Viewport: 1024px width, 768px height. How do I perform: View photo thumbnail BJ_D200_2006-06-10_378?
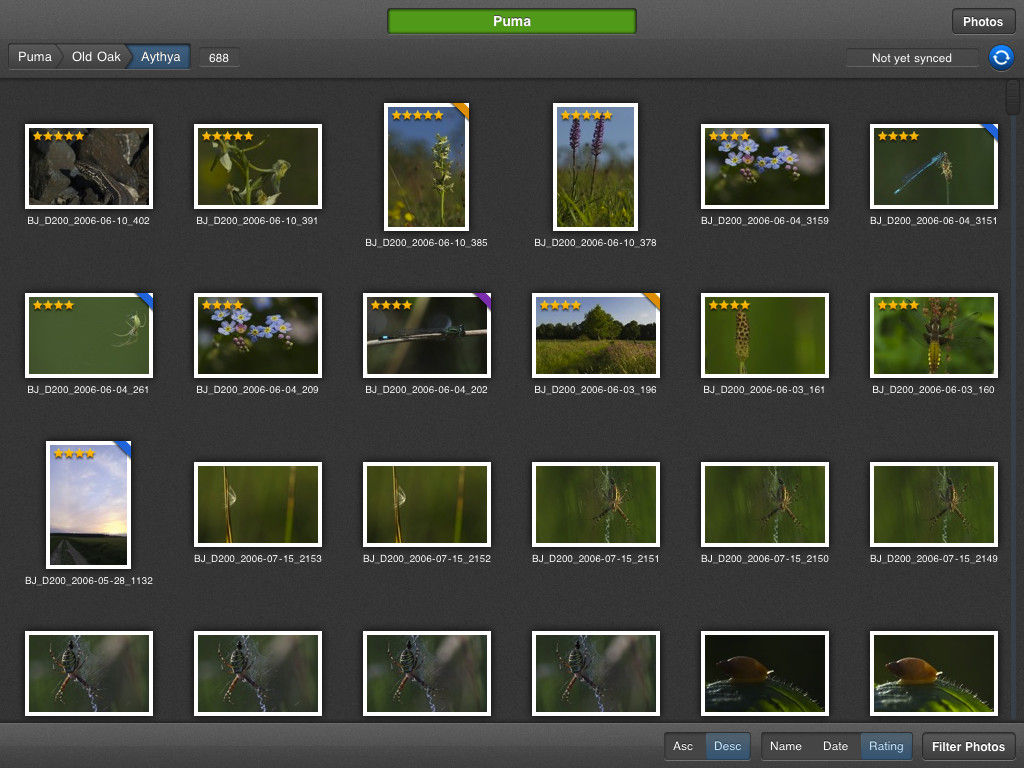[x=596, y=167]
